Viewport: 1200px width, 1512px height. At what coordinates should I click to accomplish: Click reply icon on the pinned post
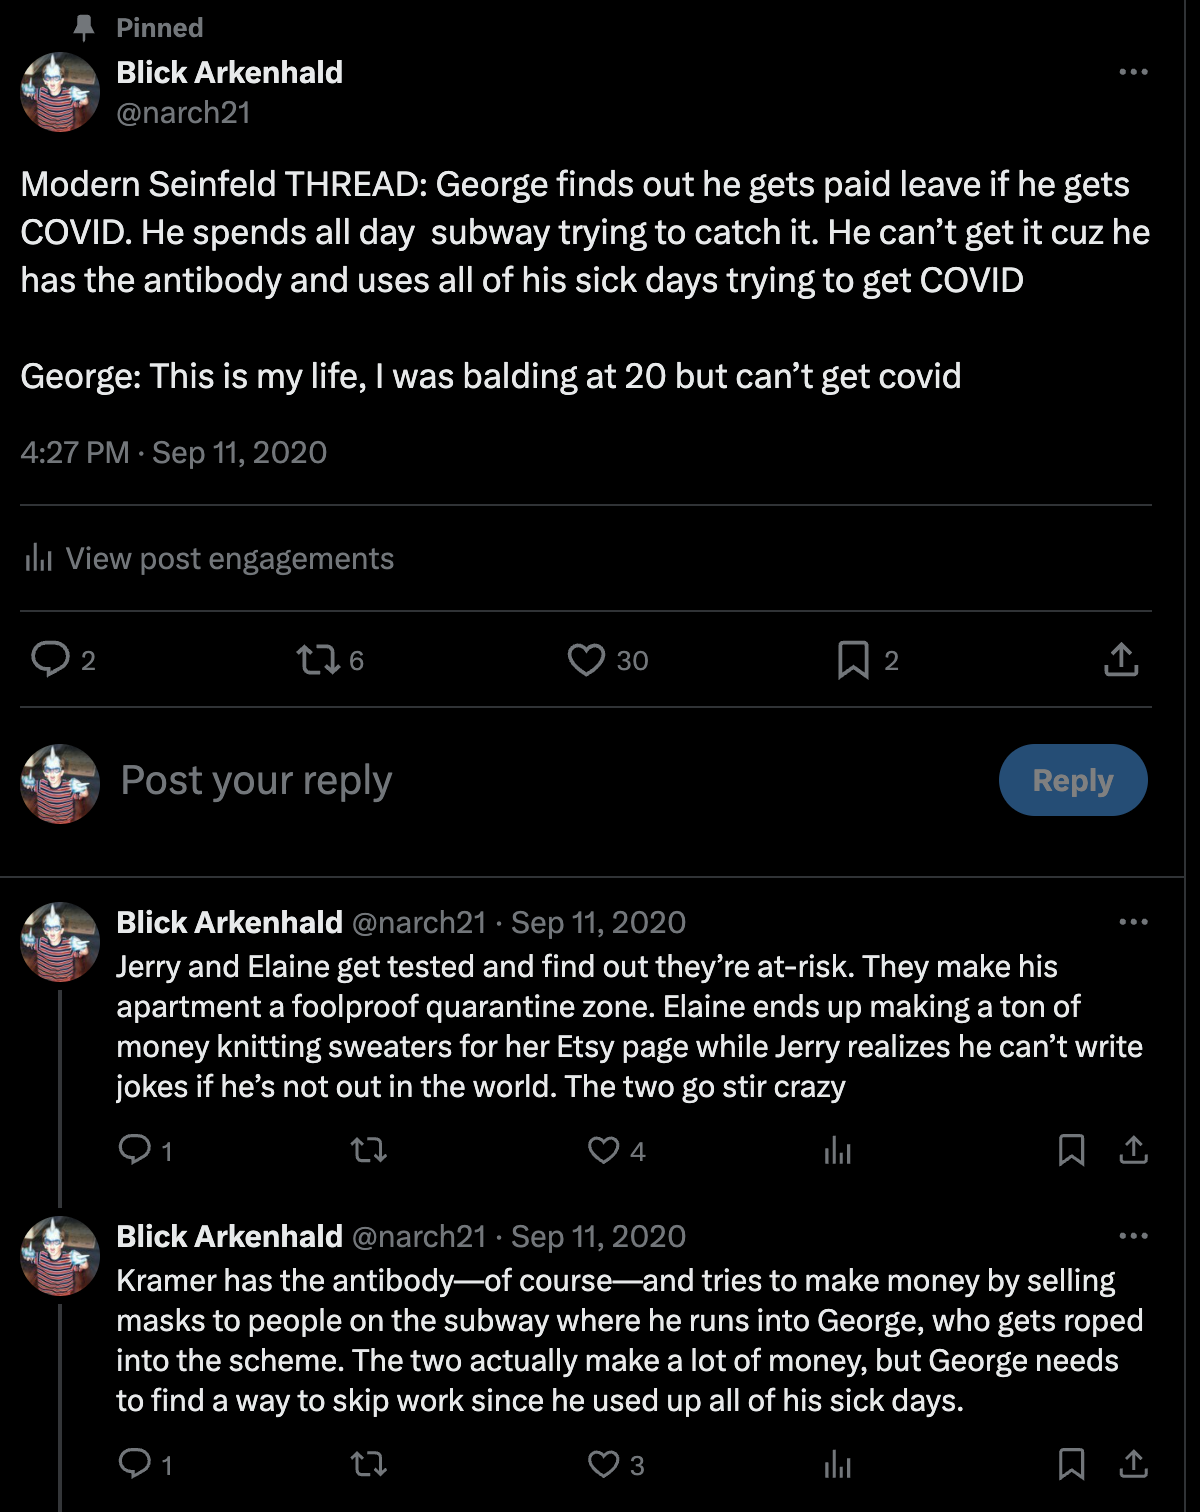pos(50,660)
